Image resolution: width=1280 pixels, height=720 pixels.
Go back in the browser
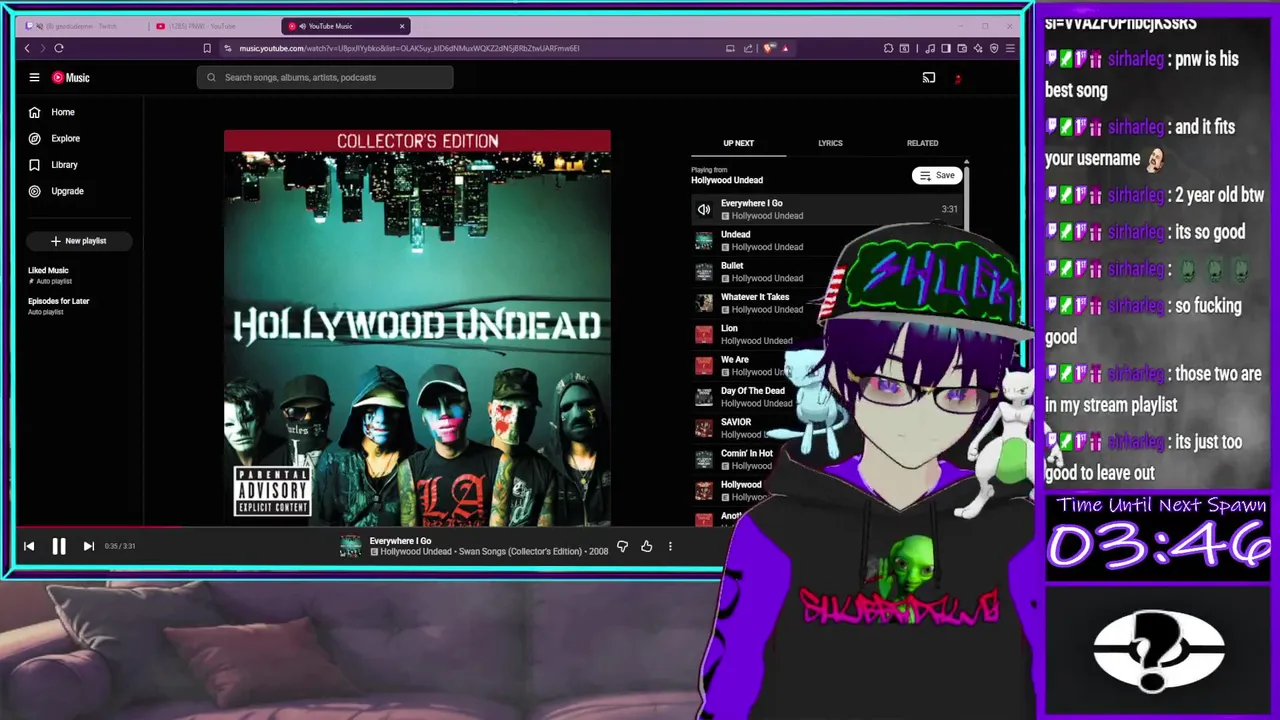coord(27,48)
